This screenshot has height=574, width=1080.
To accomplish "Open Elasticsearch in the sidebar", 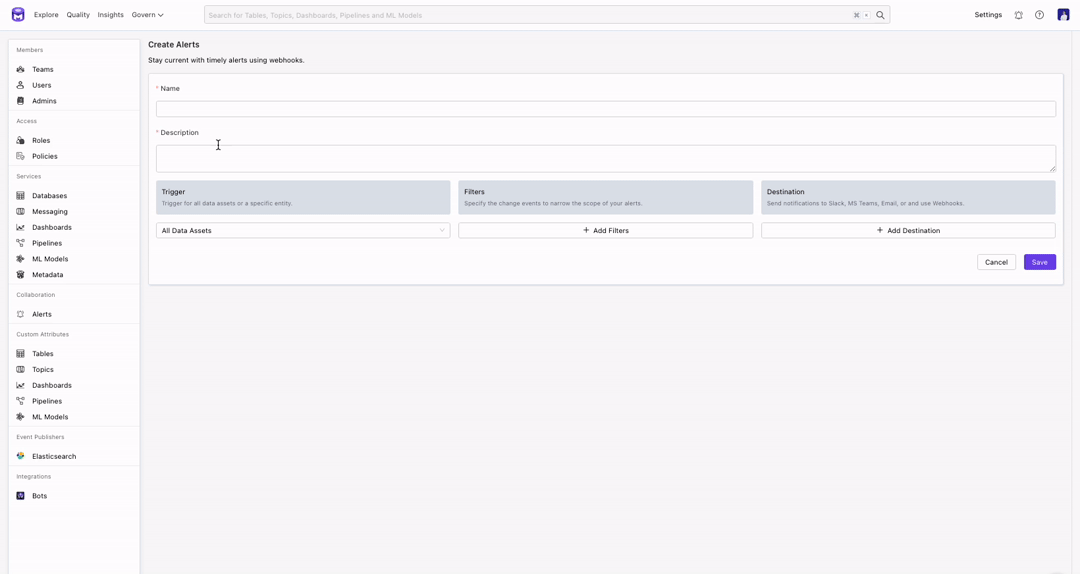I will 53,456.
